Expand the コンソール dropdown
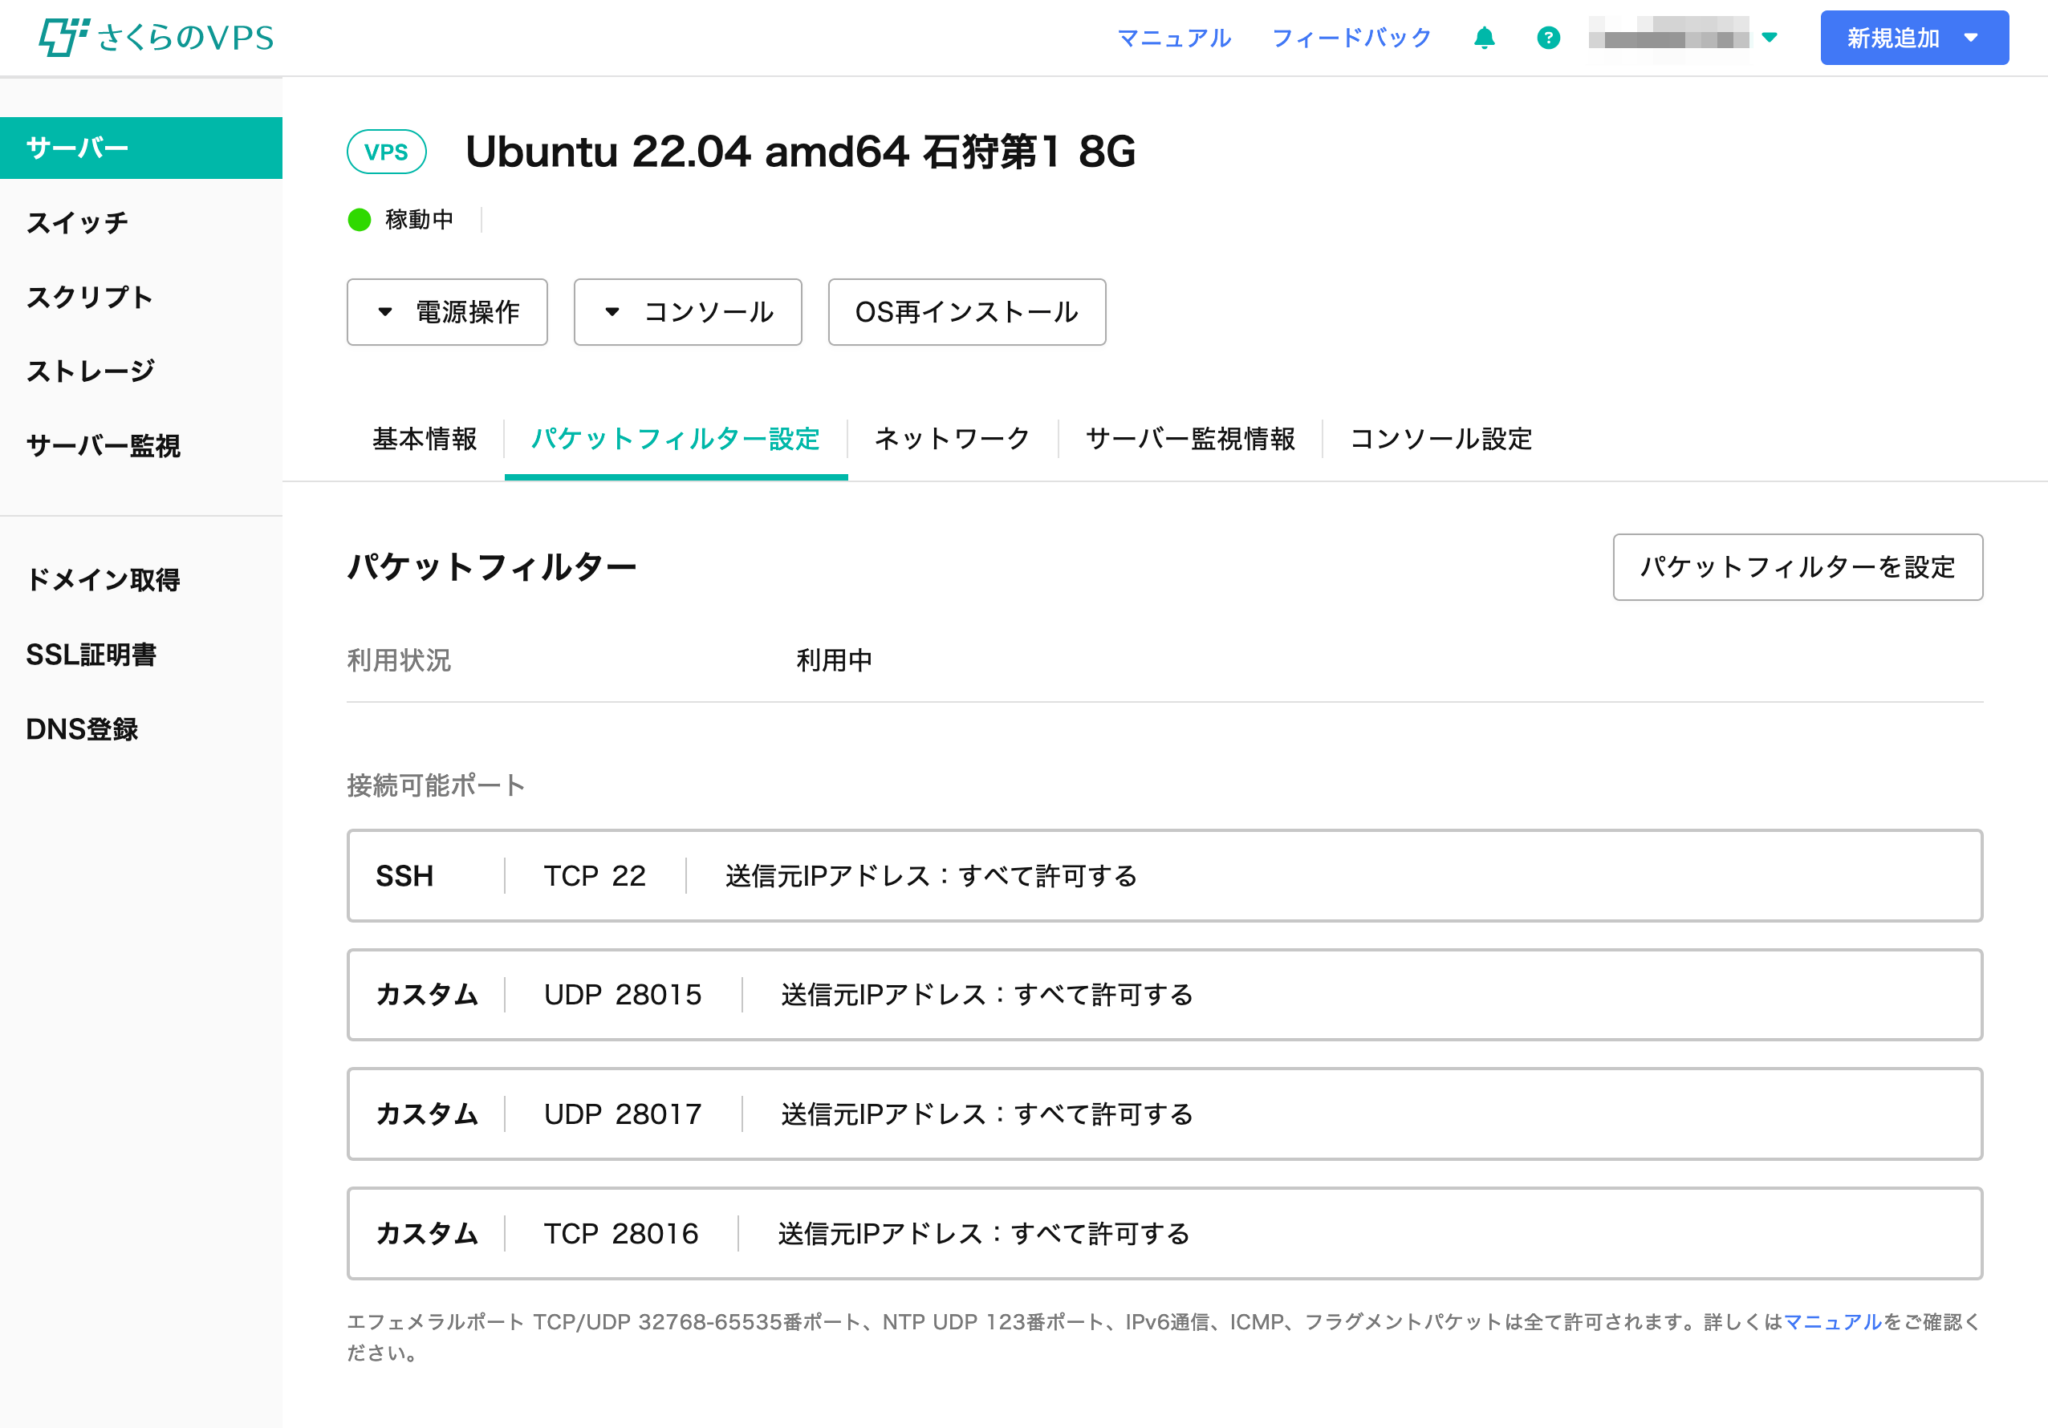Image resolution: width=2048 pixels, height=1428 pixels. [687, 312]
